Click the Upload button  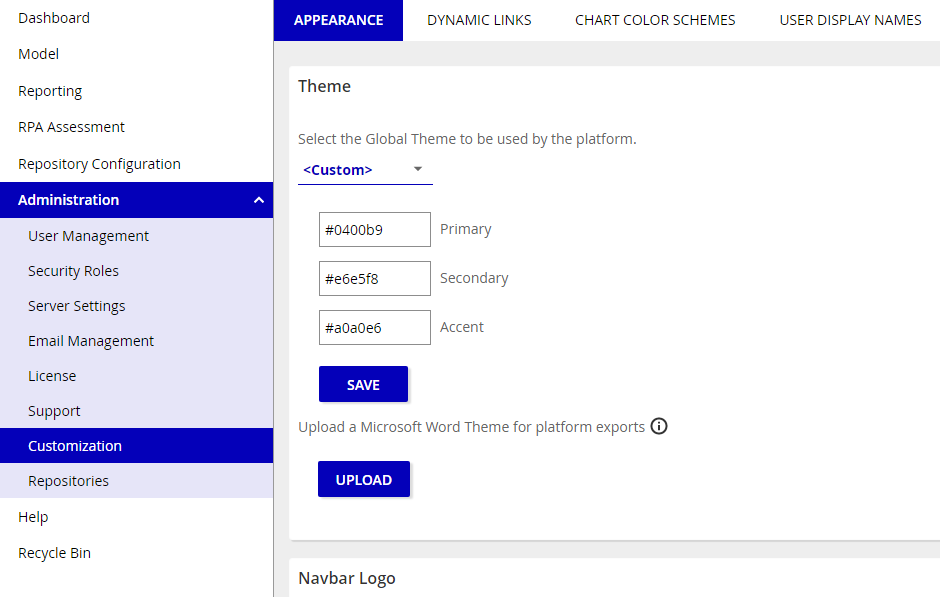pyautogui.click(x=364, y=480)
